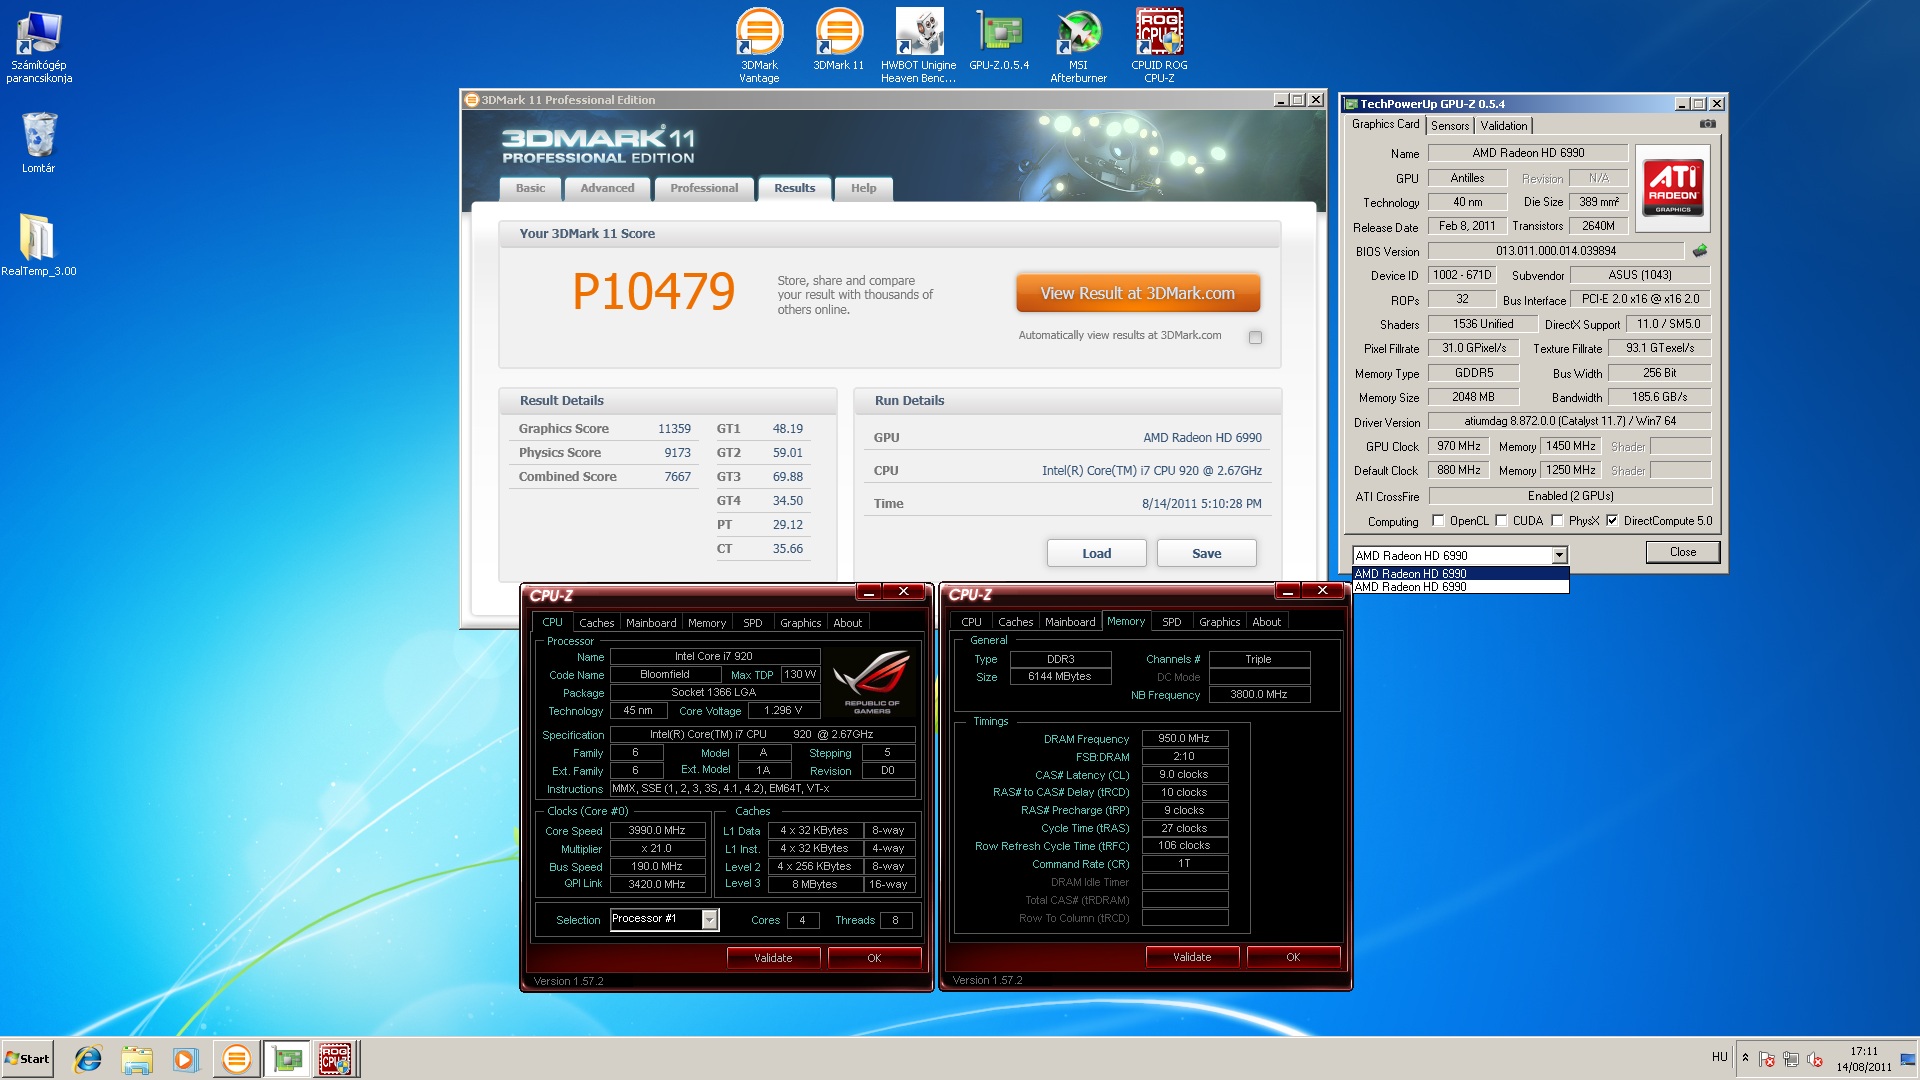Click the BIOS save chip icon in GPU-Z

[1699, 251]
